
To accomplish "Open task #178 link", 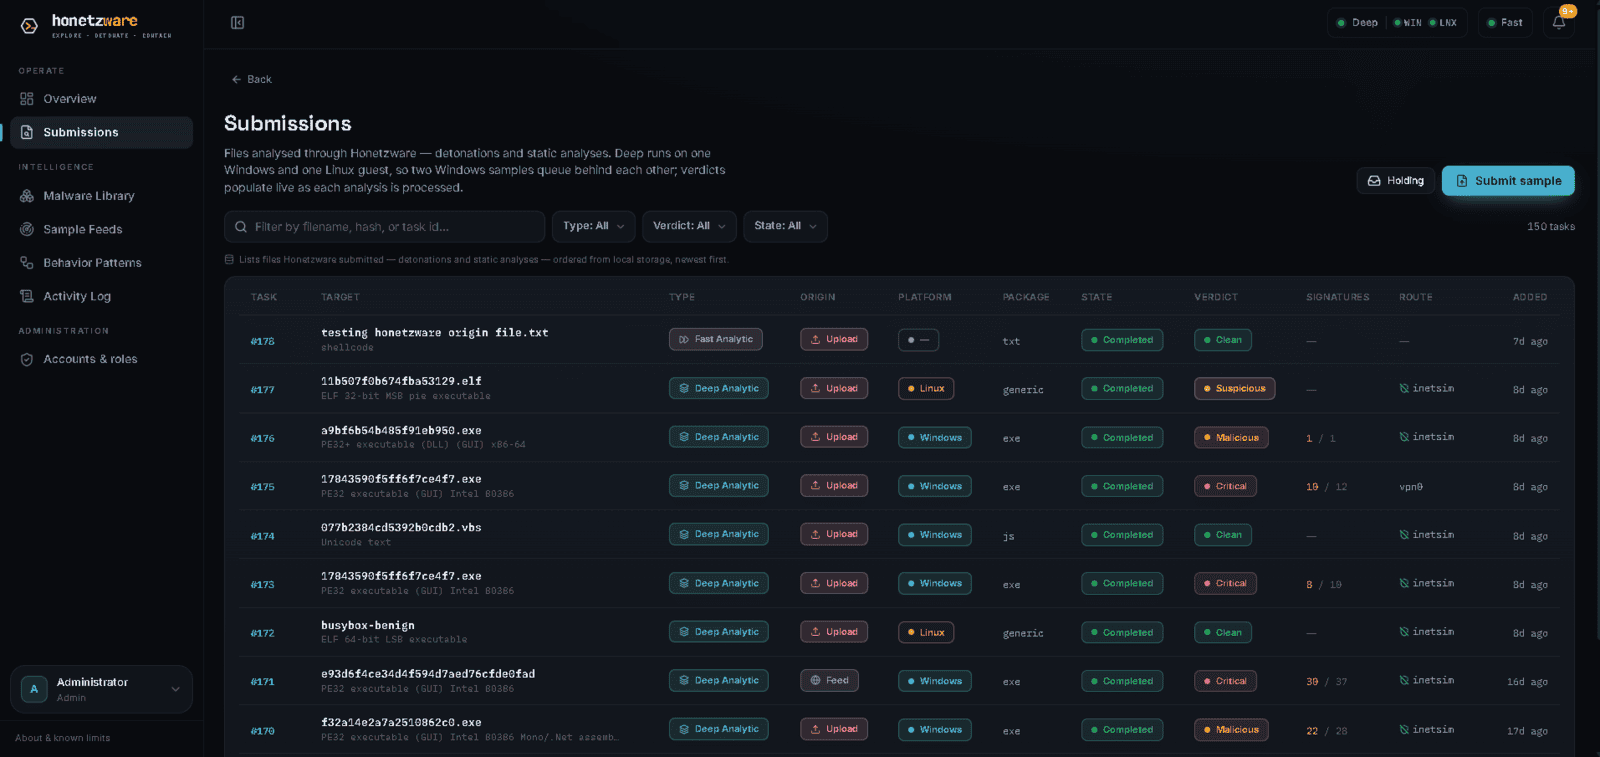I will click(x=262, y=342).
